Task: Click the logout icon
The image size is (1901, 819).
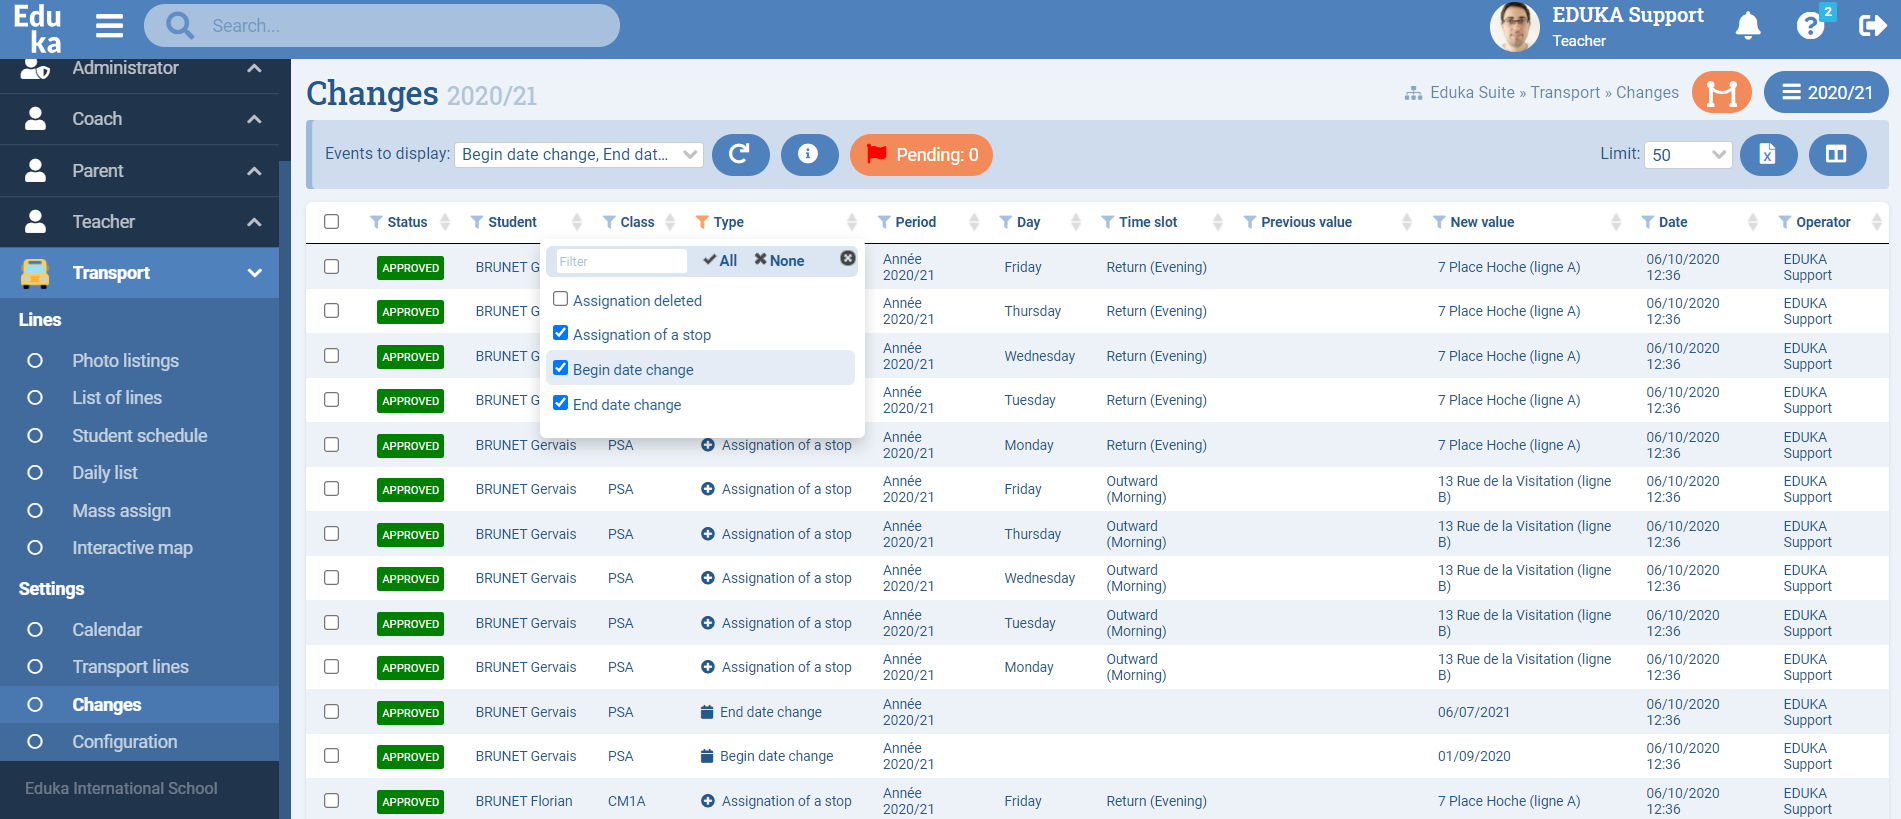Action: [x=1872, y=26]
